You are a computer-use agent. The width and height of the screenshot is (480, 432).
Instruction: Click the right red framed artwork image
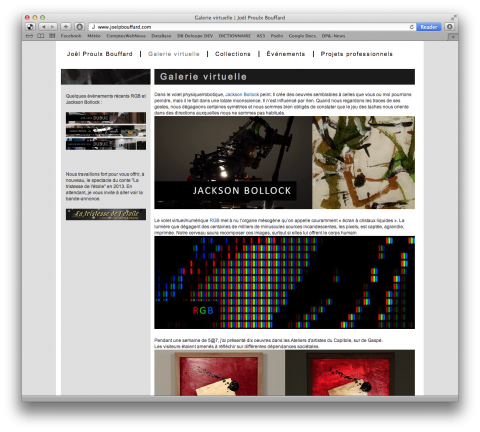pos(350,373)
